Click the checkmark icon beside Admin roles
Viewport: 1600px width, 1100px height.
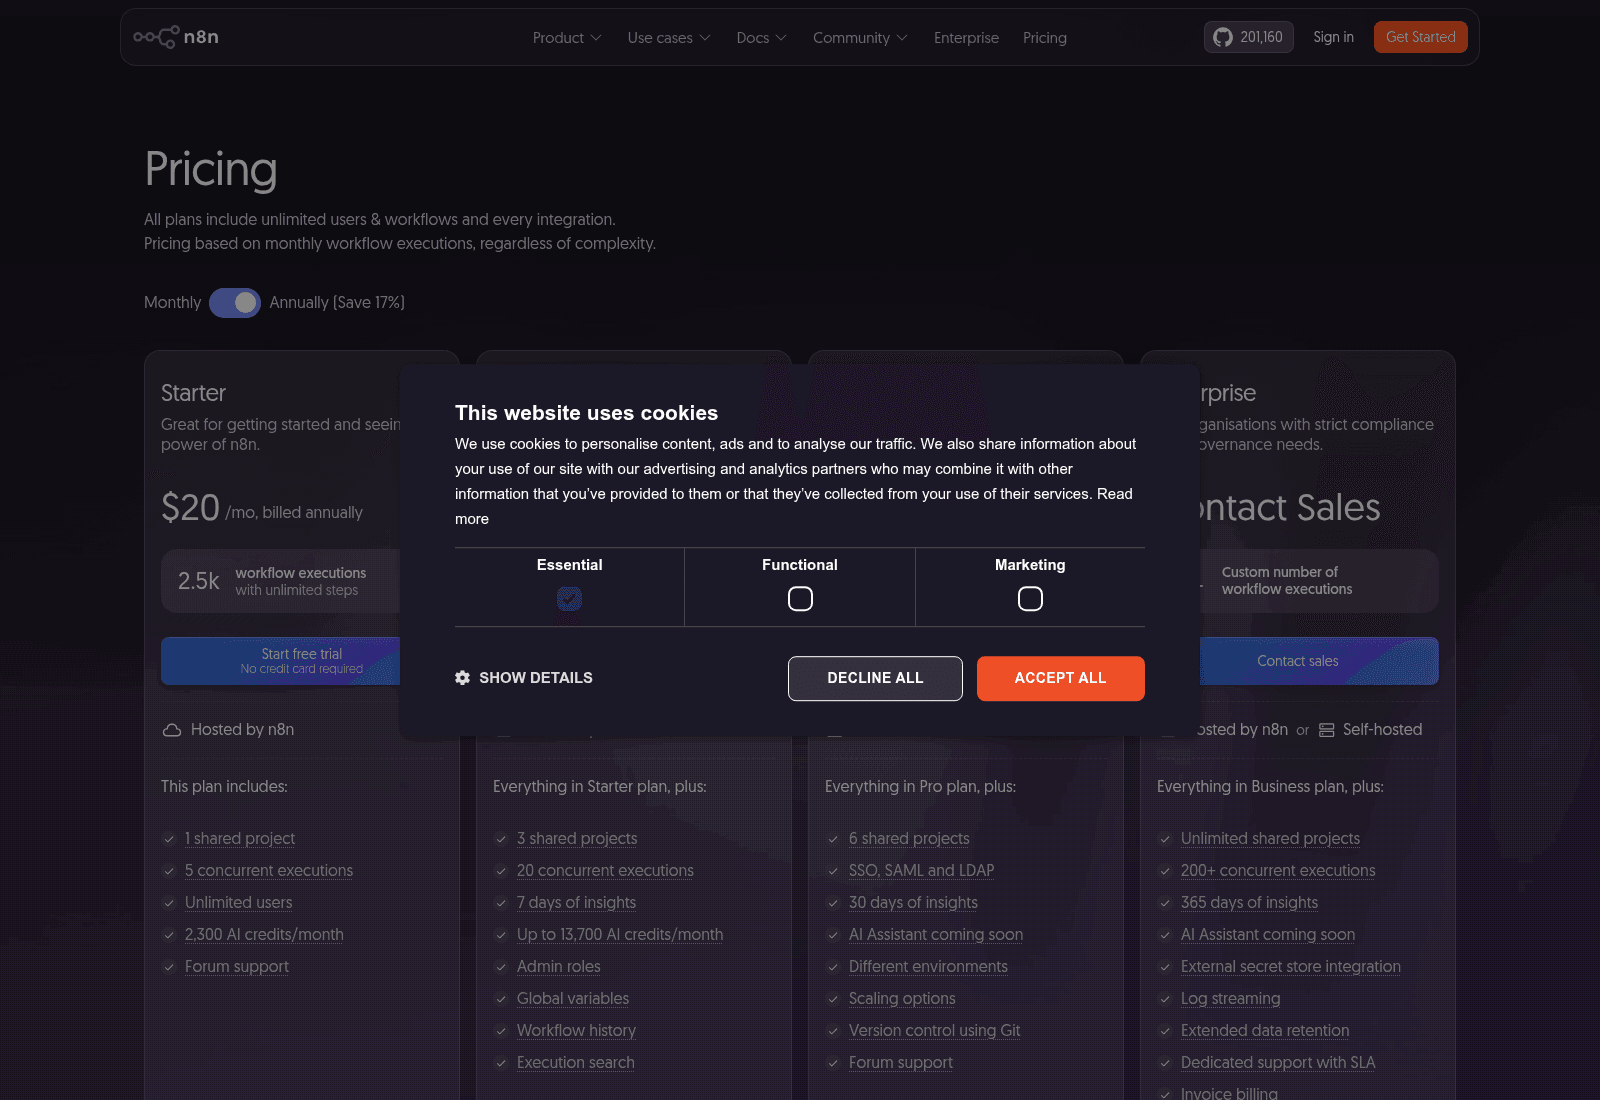(501, 967)
